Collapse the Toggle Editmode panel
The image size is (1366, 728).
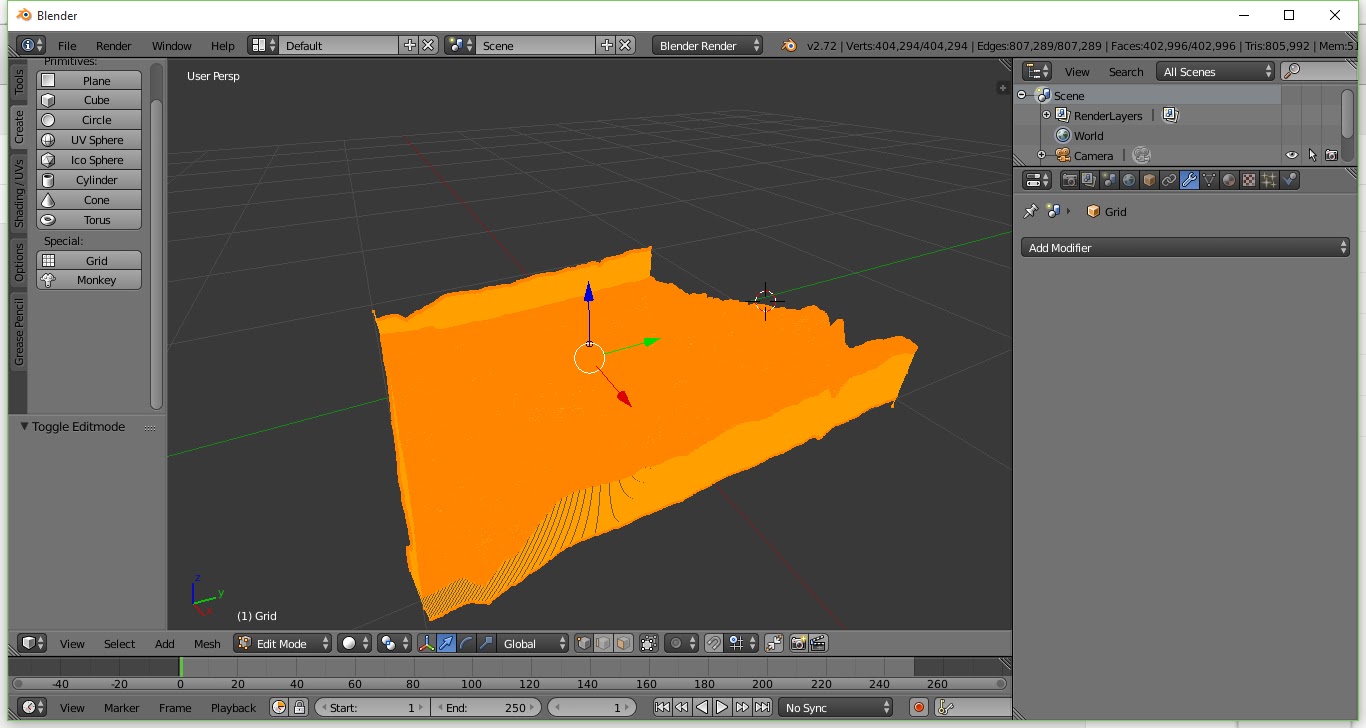click(25, 426)
